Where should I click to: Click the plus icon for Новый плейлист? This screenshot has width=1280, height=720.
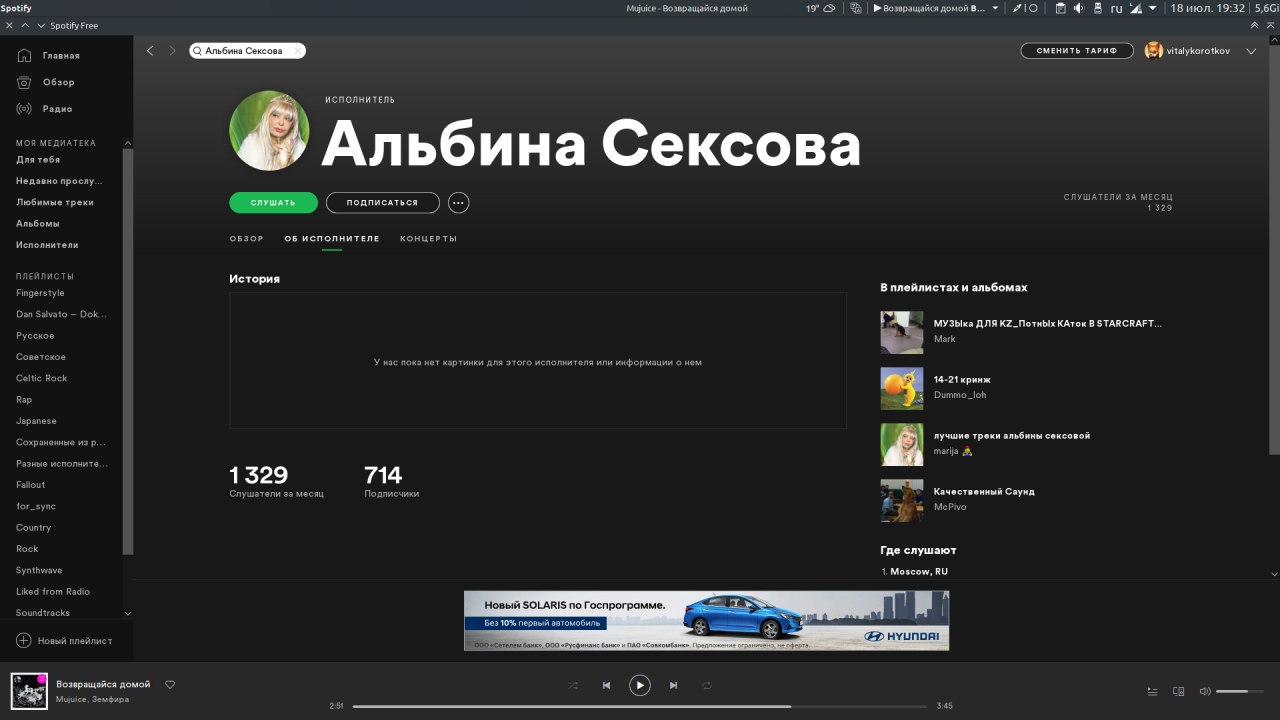coord(24,640)
